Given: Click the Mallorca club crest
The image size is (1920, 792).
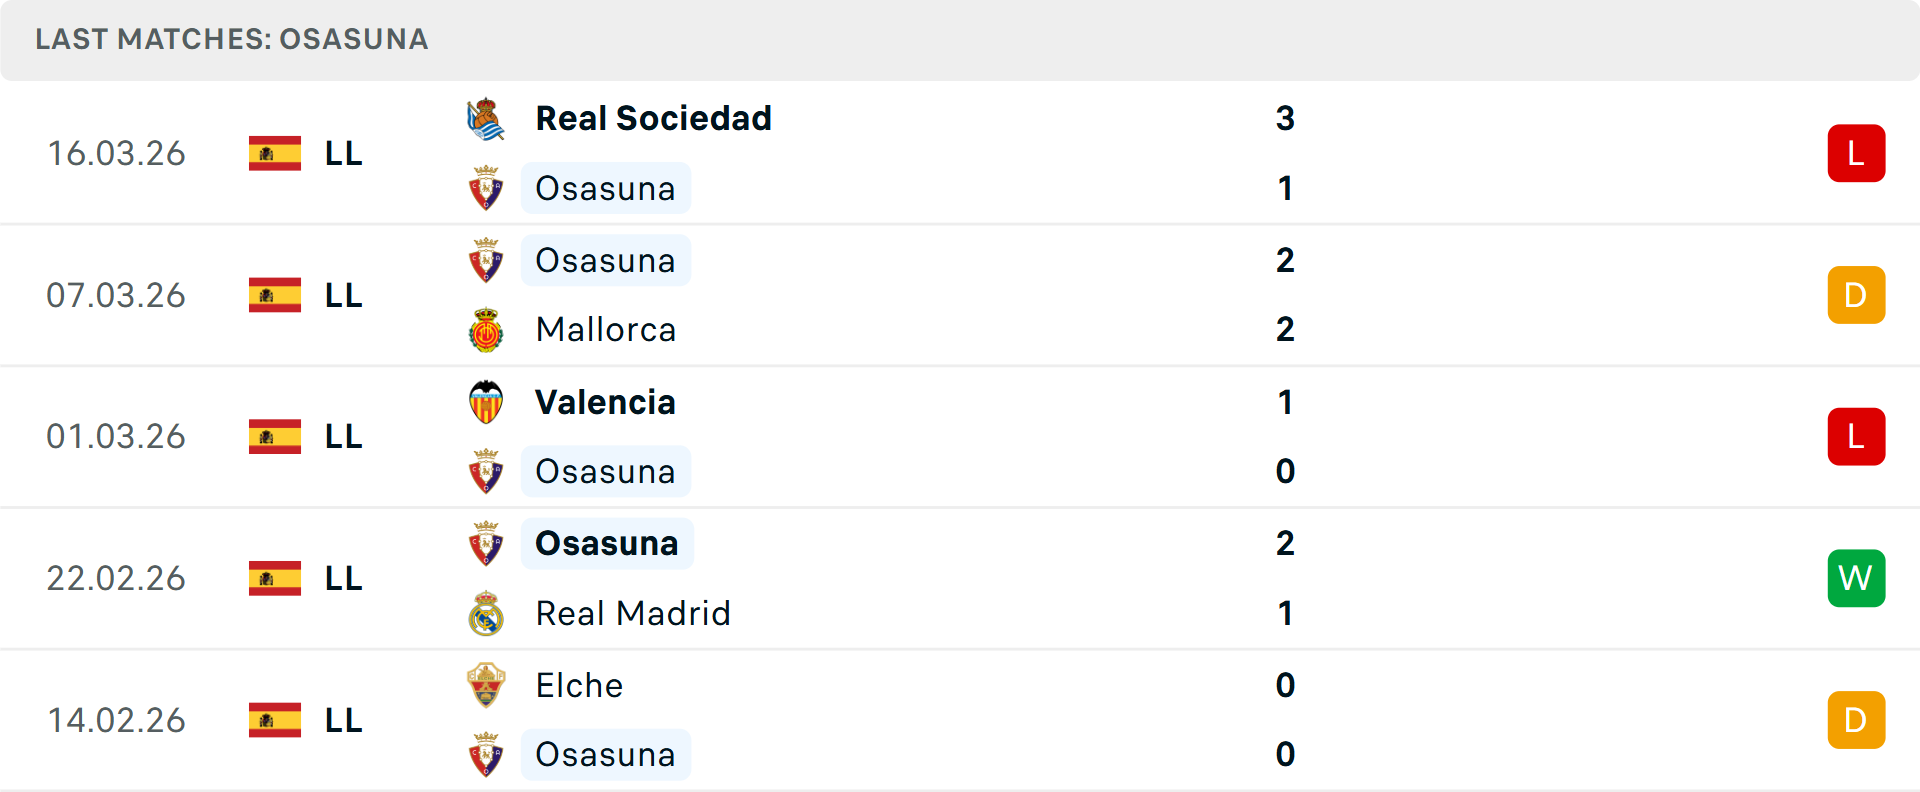Looking at the screenshot, I should pos(486,330).
